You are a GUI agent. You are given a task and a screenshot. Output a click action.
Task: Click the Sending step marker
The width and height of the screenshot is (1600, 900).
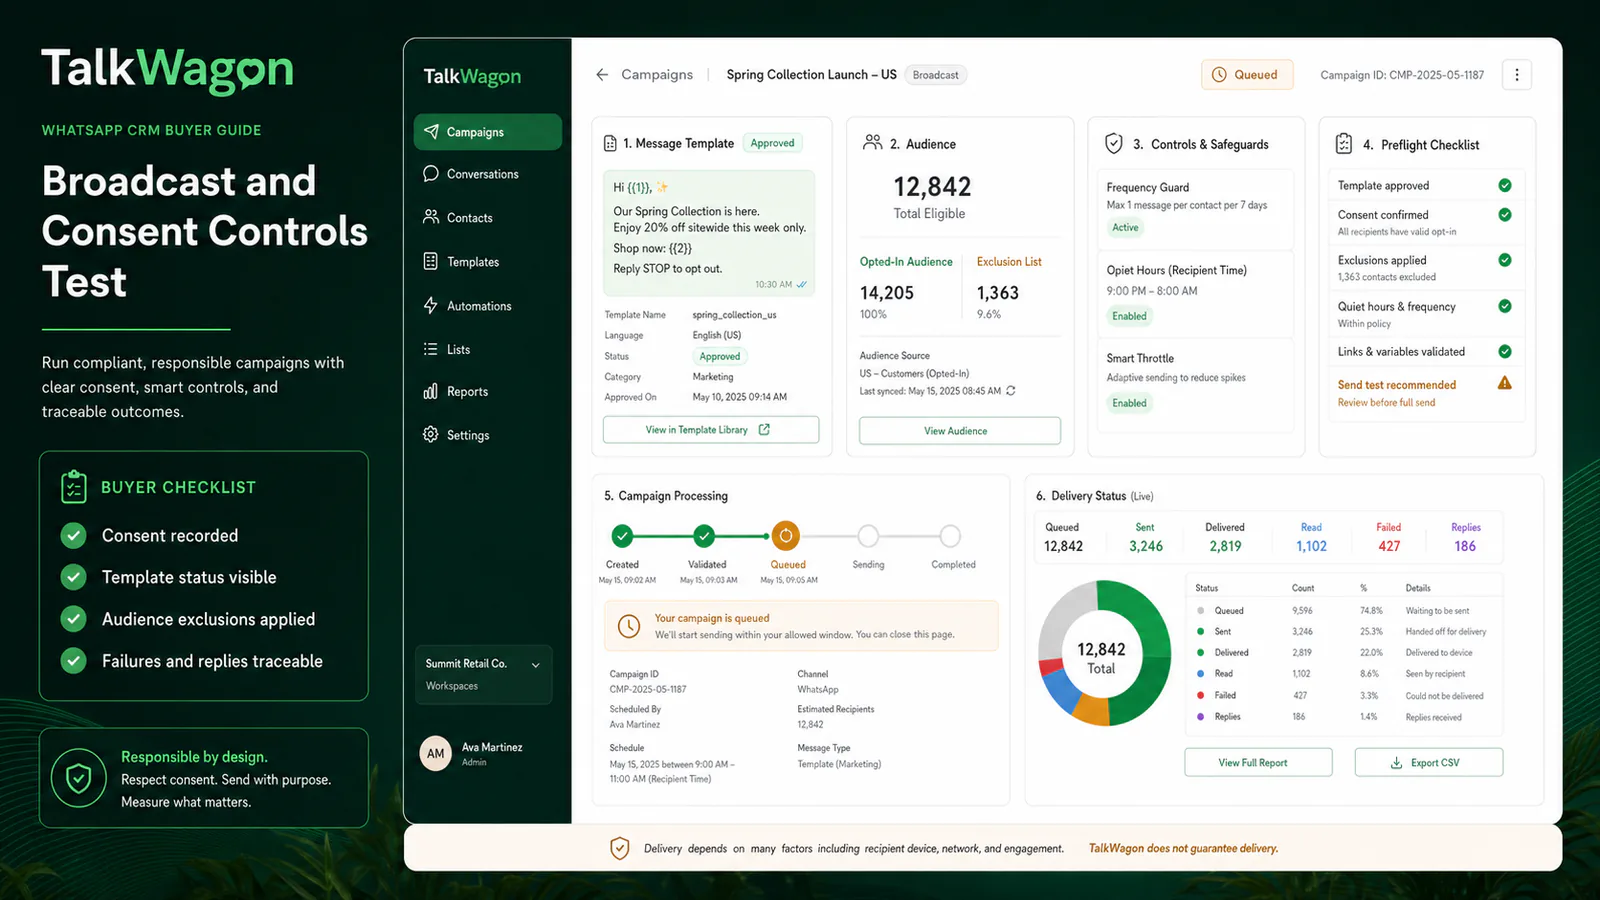click(x=868, y=536)
